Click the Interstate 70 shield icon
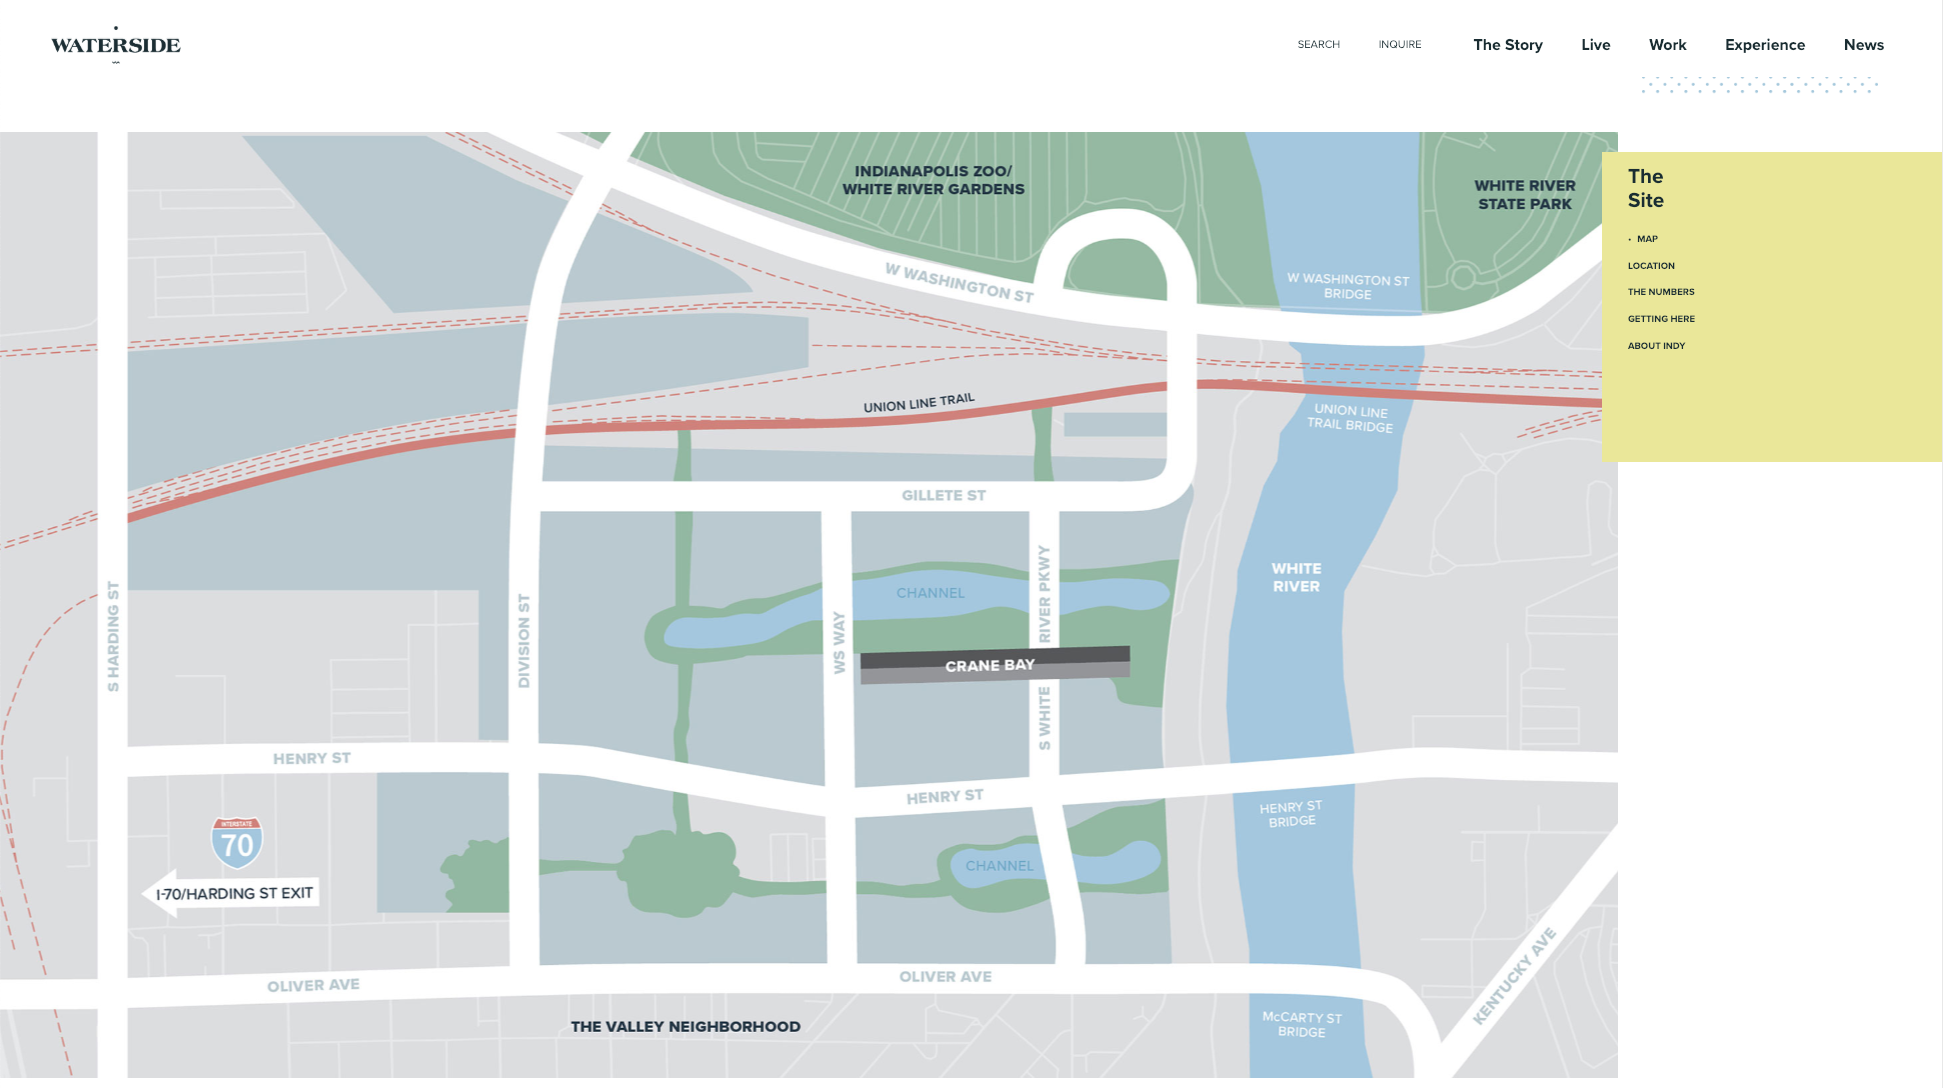 click(x=237, y=843)
